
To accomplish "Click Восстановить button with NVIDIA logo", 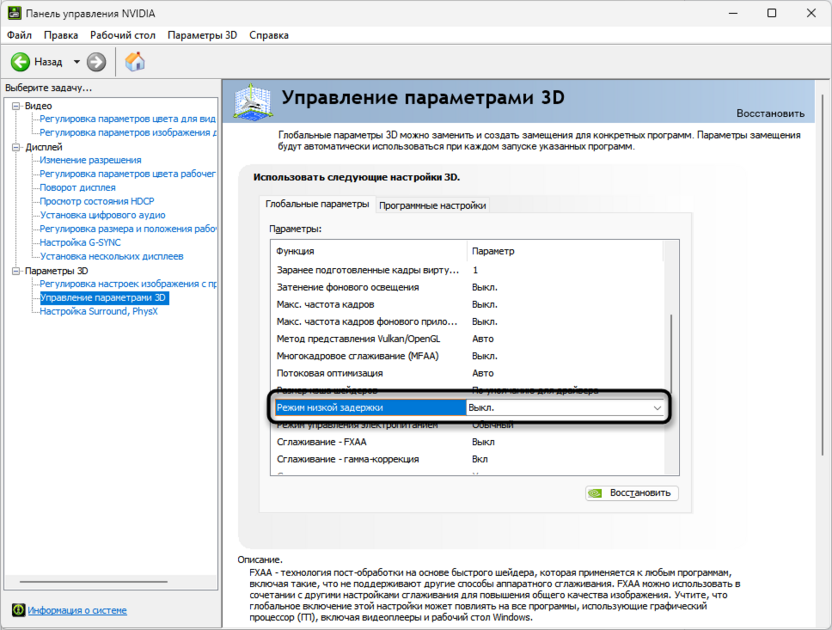I will tap(632, 493).
